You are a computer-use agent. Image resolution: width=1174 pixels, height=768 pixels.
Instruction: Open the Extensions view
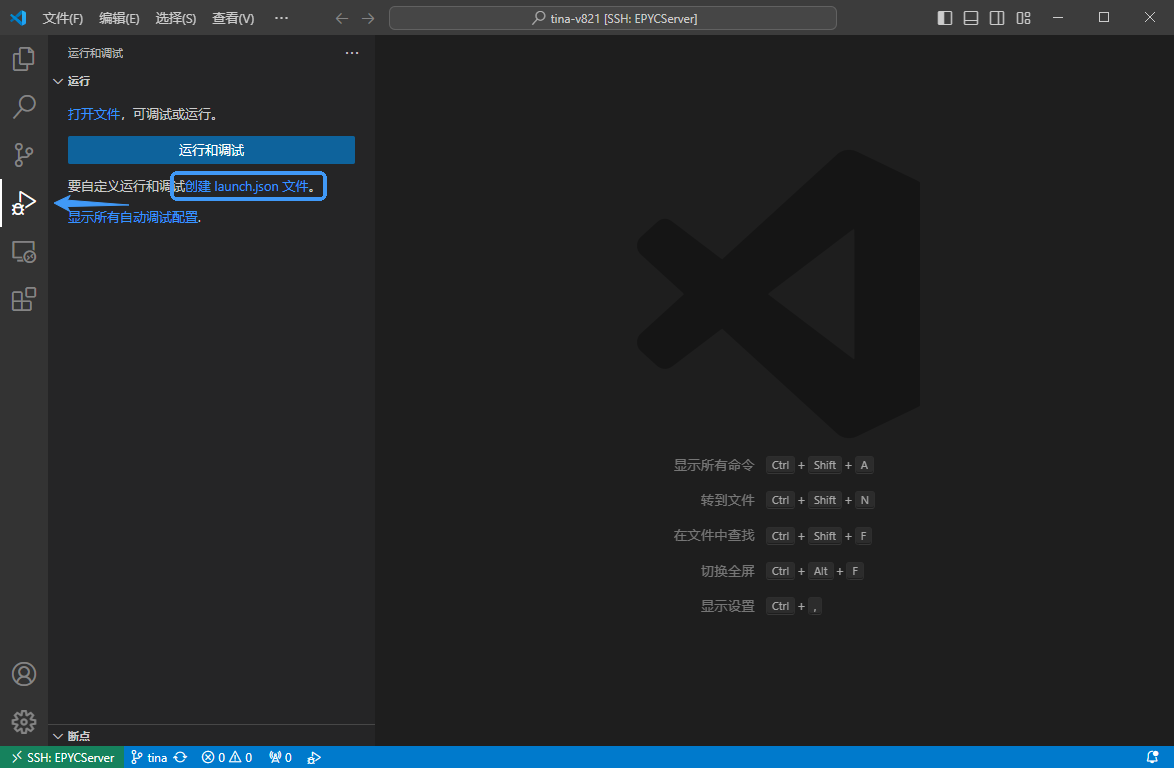point(24,299)
